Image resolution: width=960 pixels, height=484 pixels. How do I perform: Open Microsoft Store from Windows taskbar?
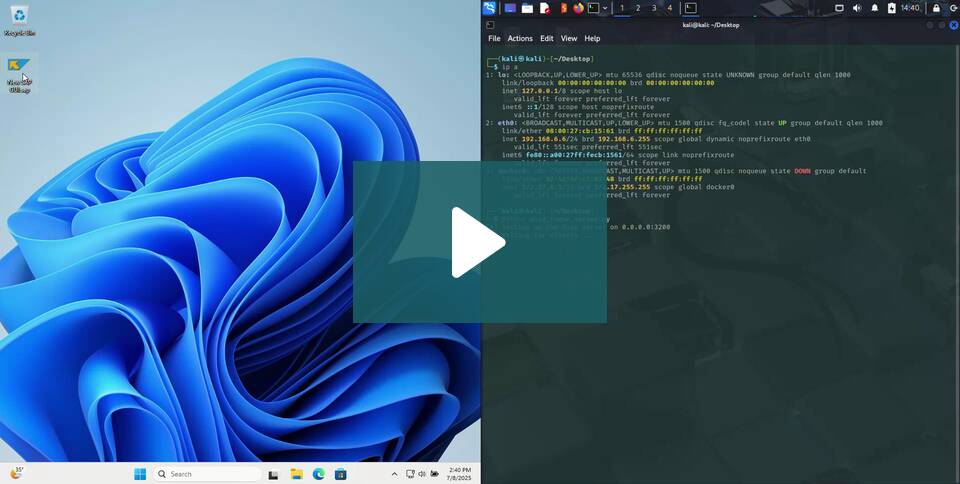click(340, 474)
